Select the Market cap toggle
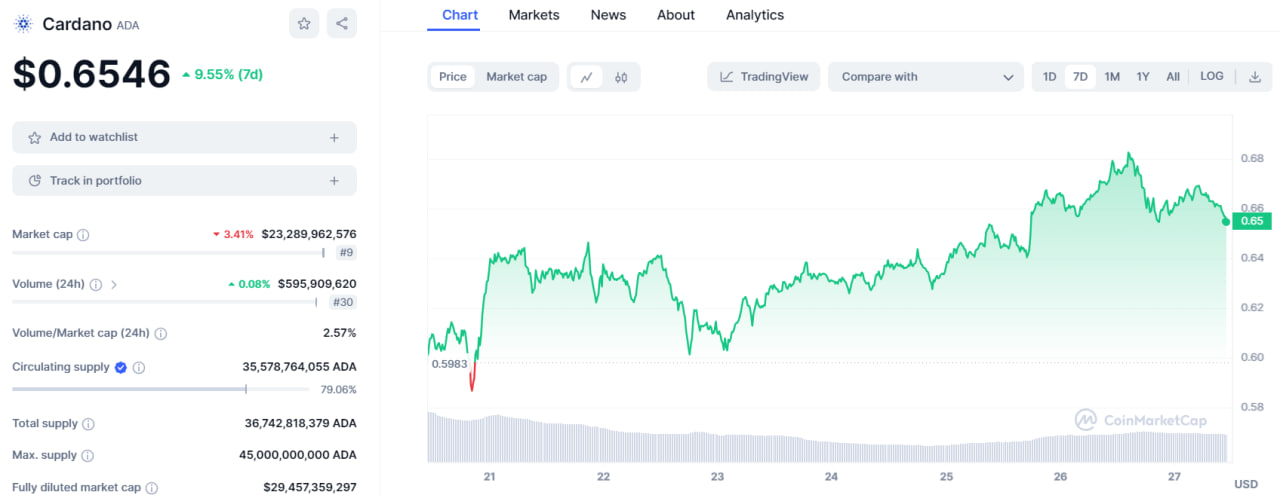This screenshot has width=1280, height=495. pos(516,77)
